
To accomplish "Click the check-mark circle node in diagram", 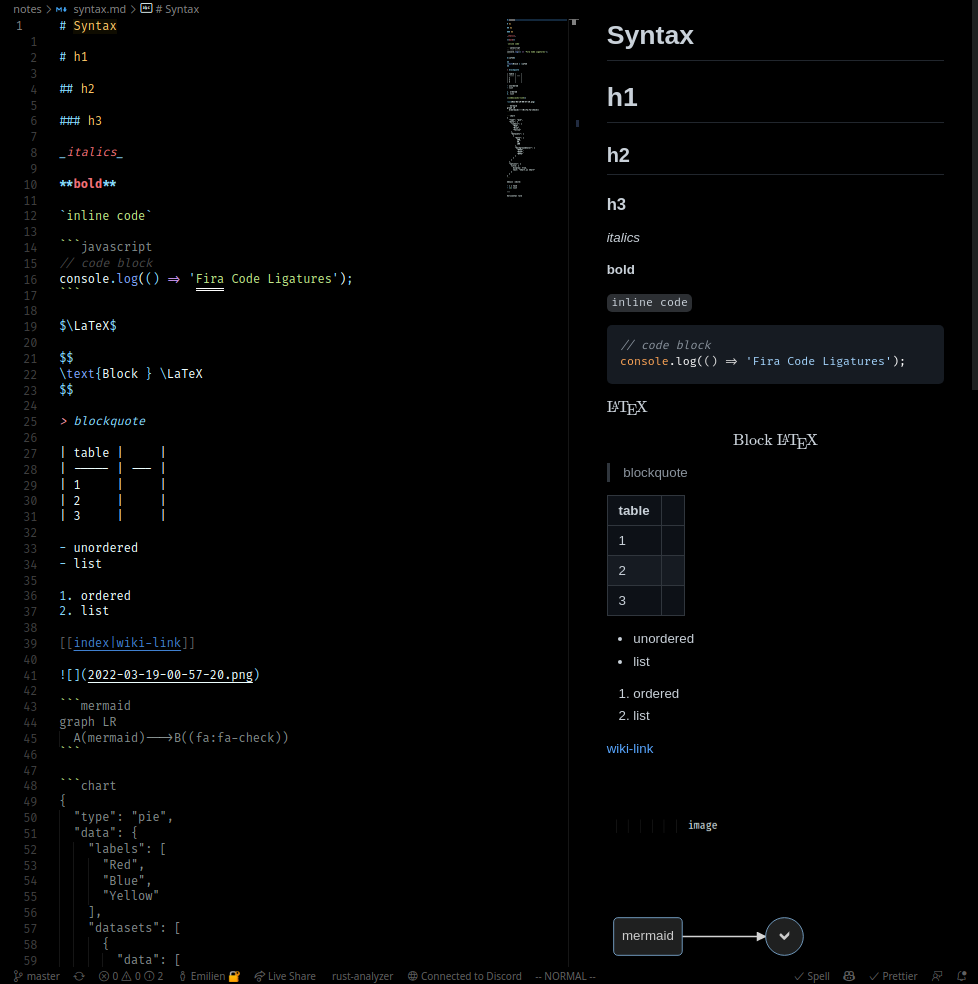I will click(784, 936).
